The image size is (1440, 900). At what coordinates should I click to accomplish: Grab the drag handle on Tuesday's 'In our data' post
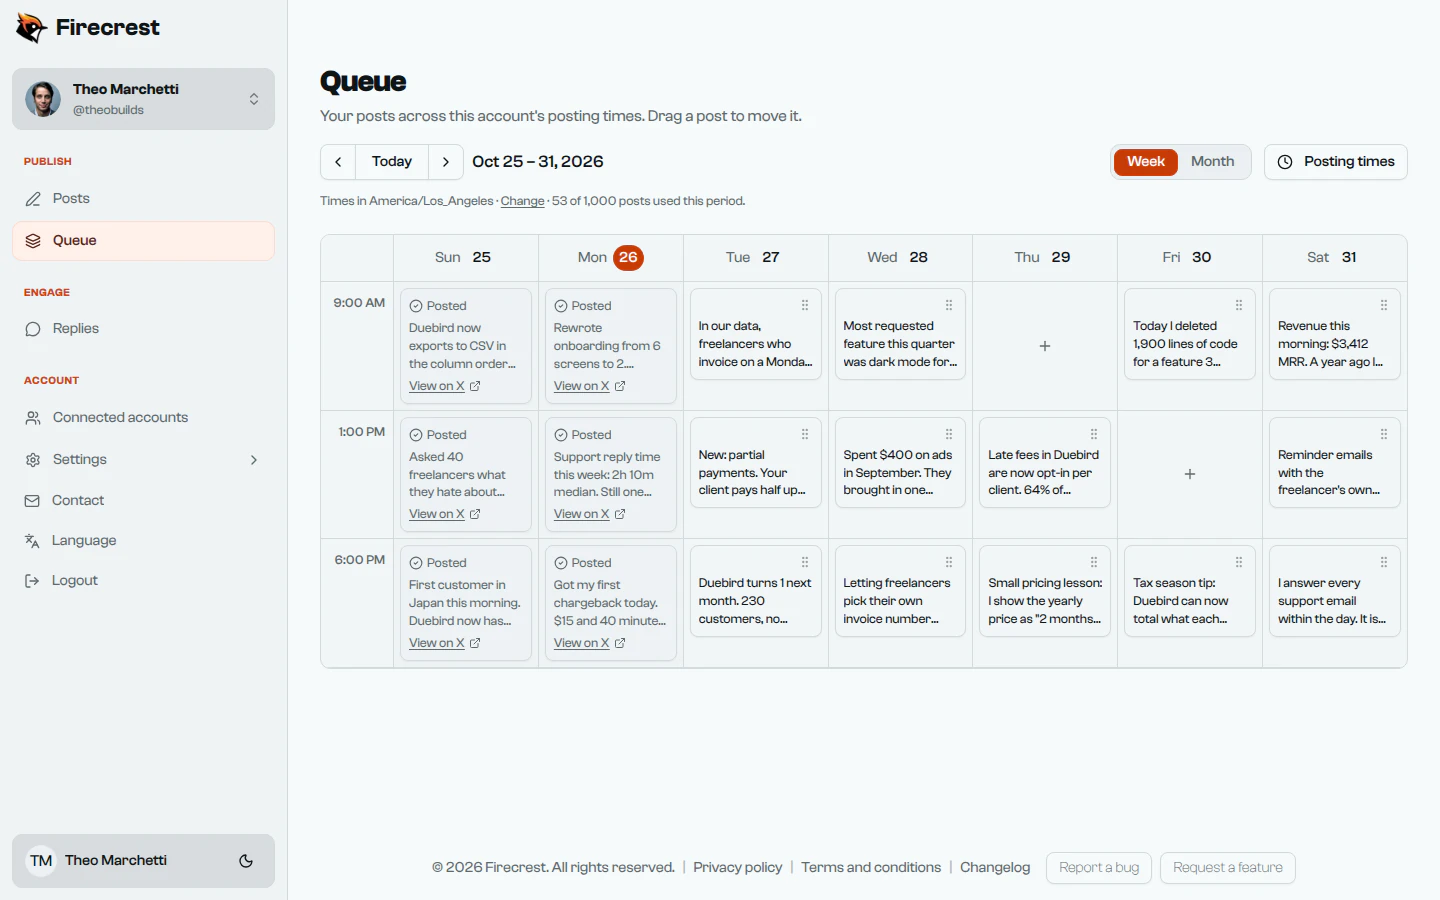(x=805, y=306)
